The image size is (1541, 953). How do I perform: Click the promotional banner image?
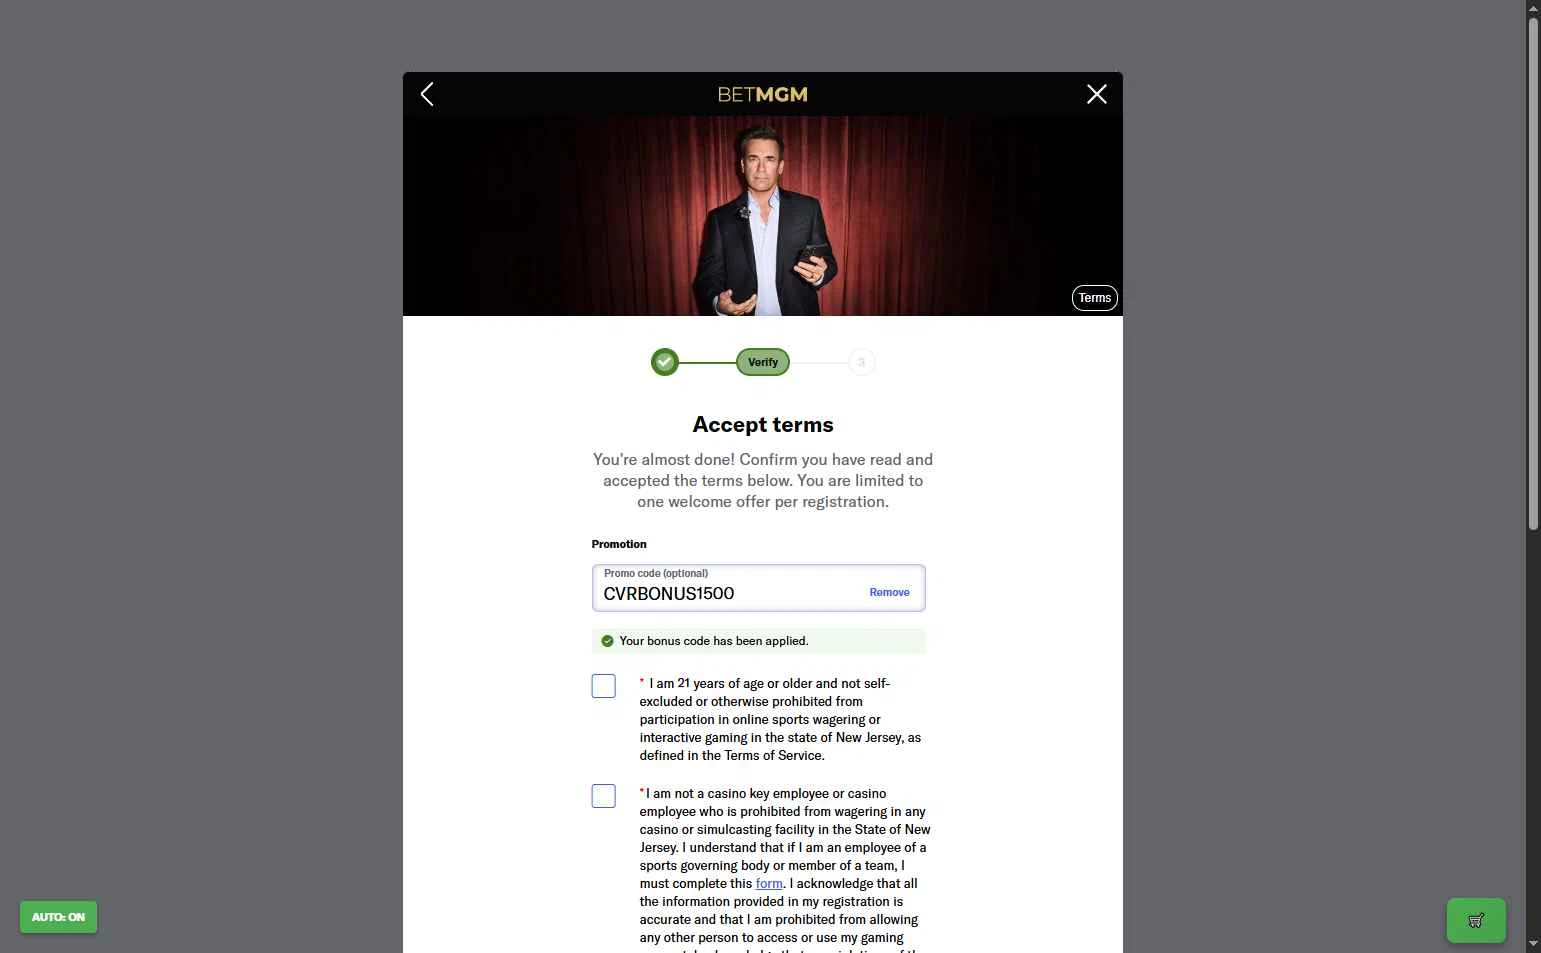763,216
